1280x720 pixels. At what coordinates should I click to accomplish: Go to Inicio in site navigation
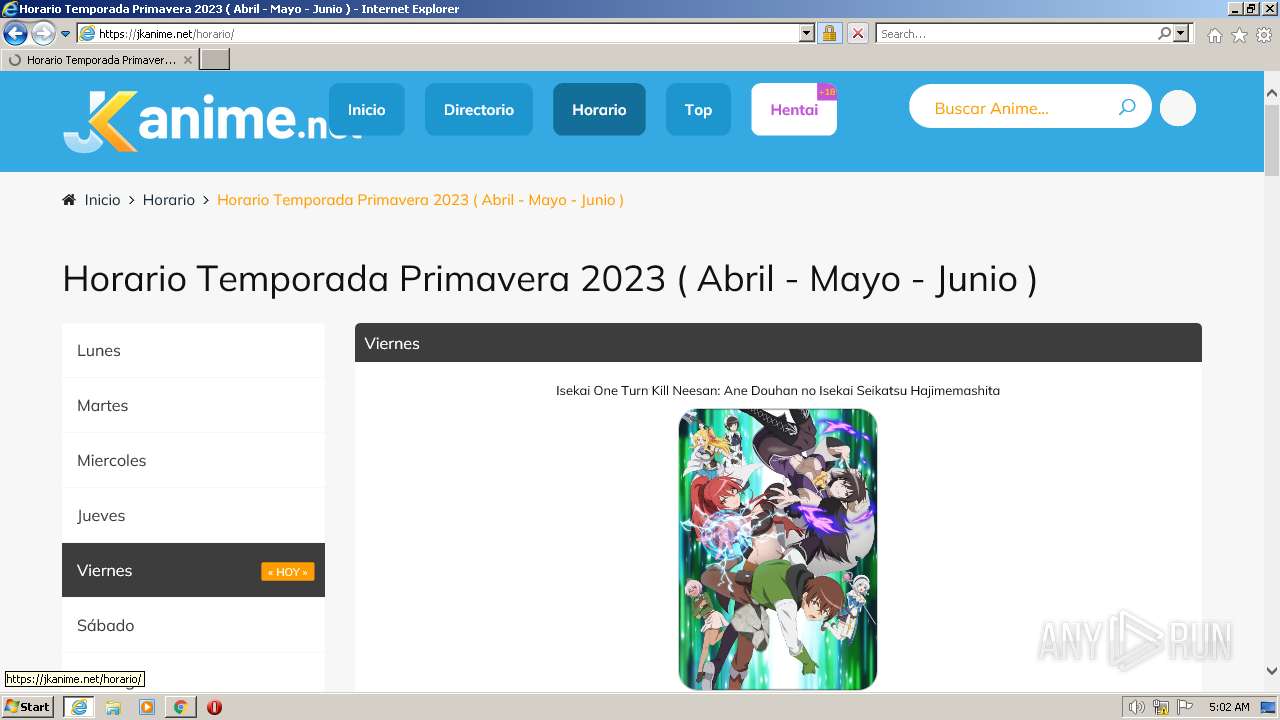367,109
